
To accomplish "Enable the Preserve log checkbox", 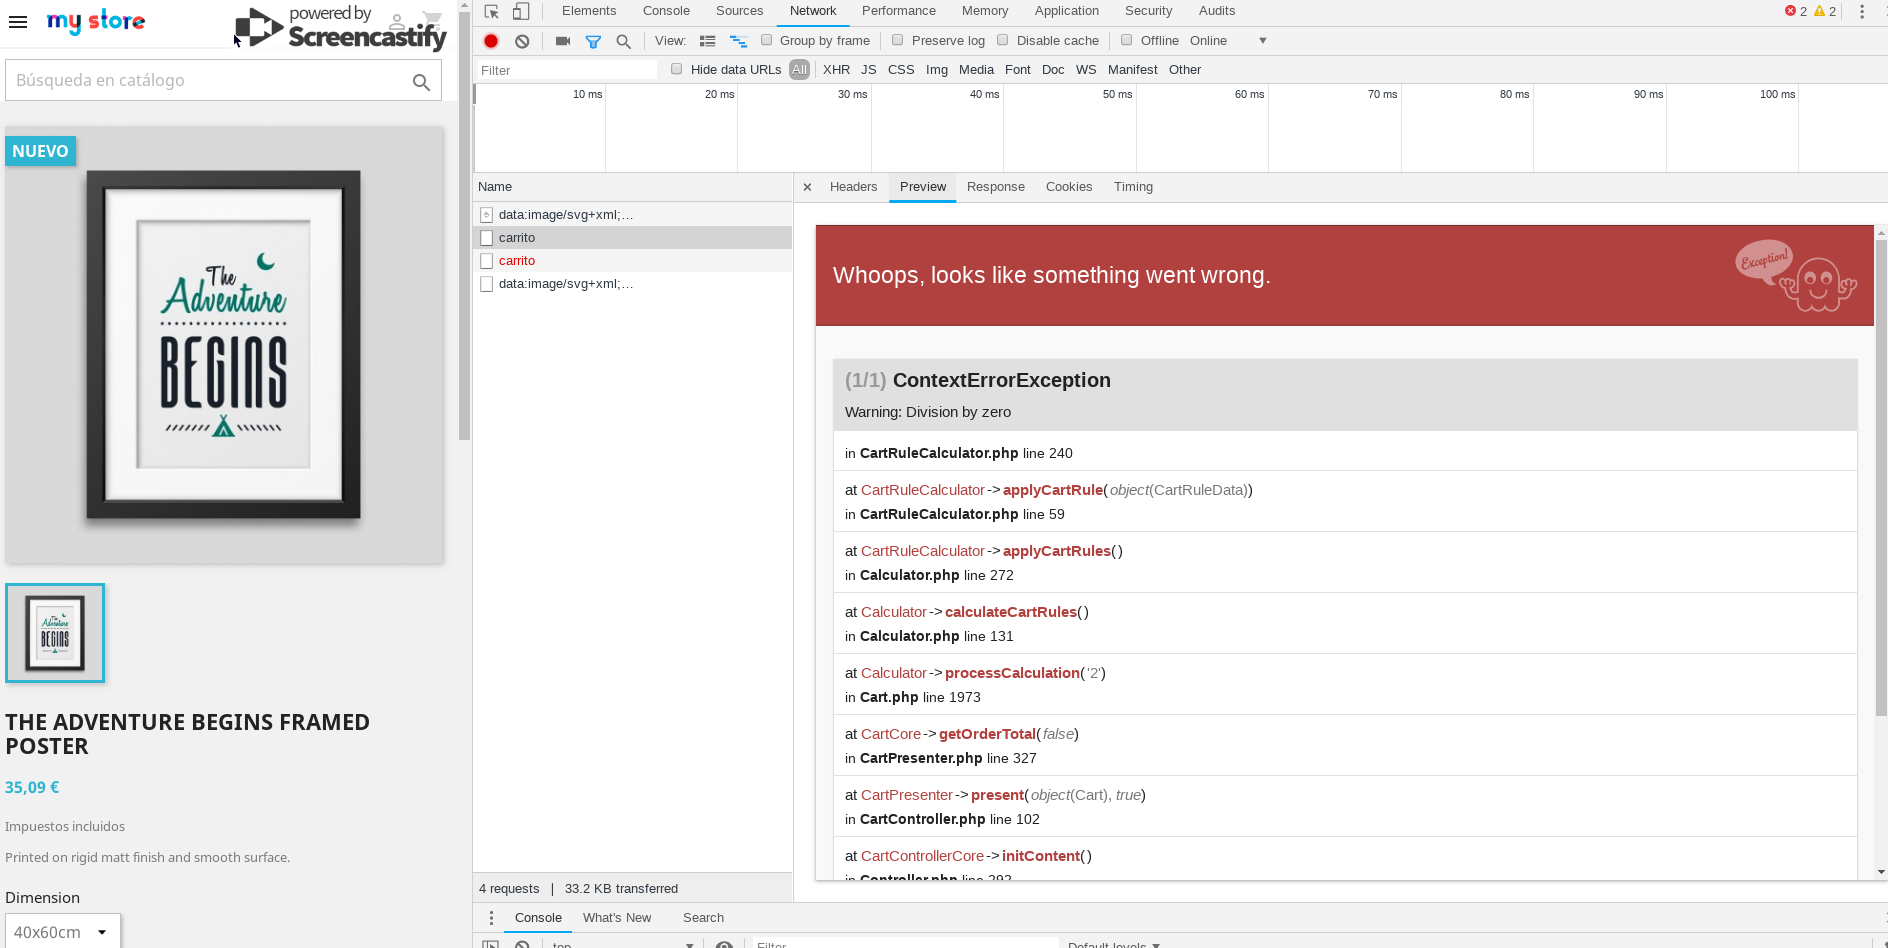I will [x=897, y=40].
